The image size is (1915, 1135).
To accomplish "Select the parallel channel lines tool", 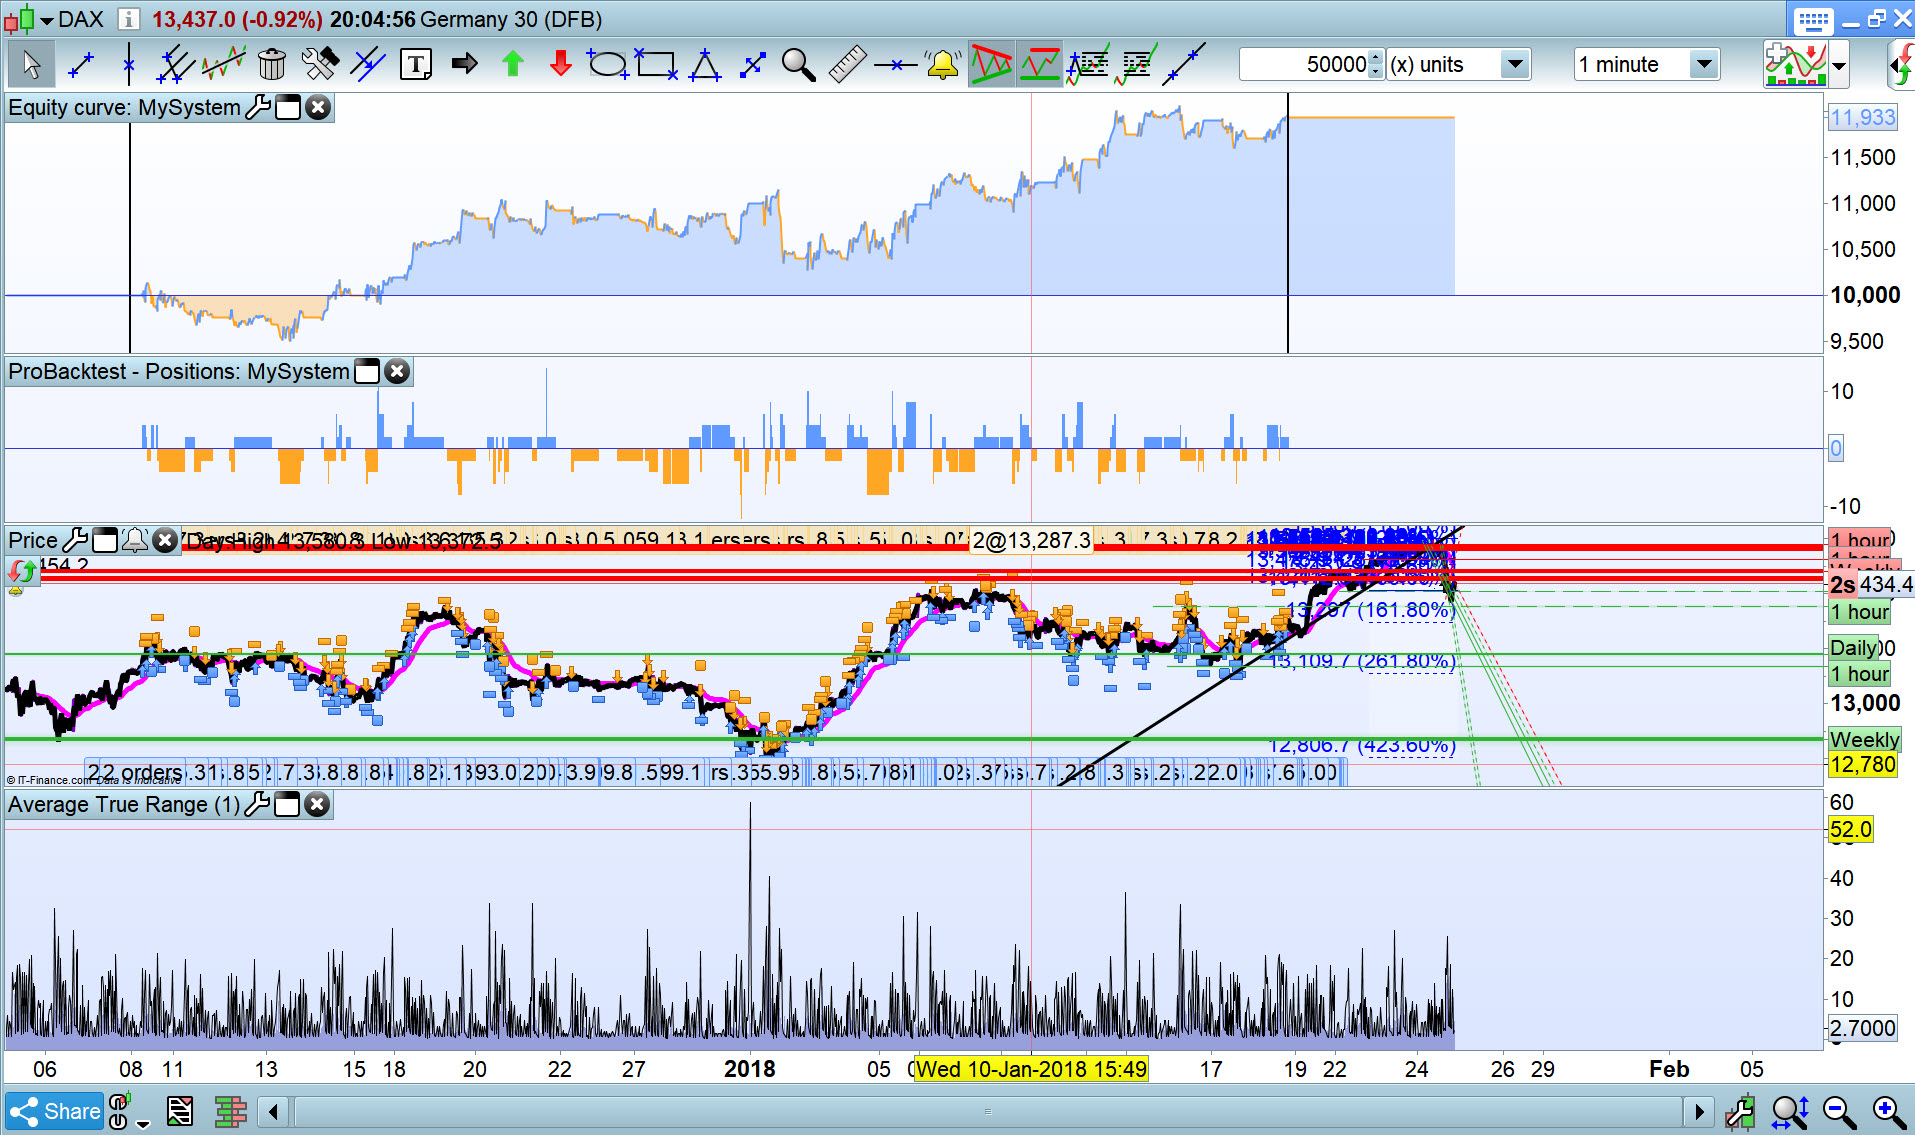I will (175, 65).
